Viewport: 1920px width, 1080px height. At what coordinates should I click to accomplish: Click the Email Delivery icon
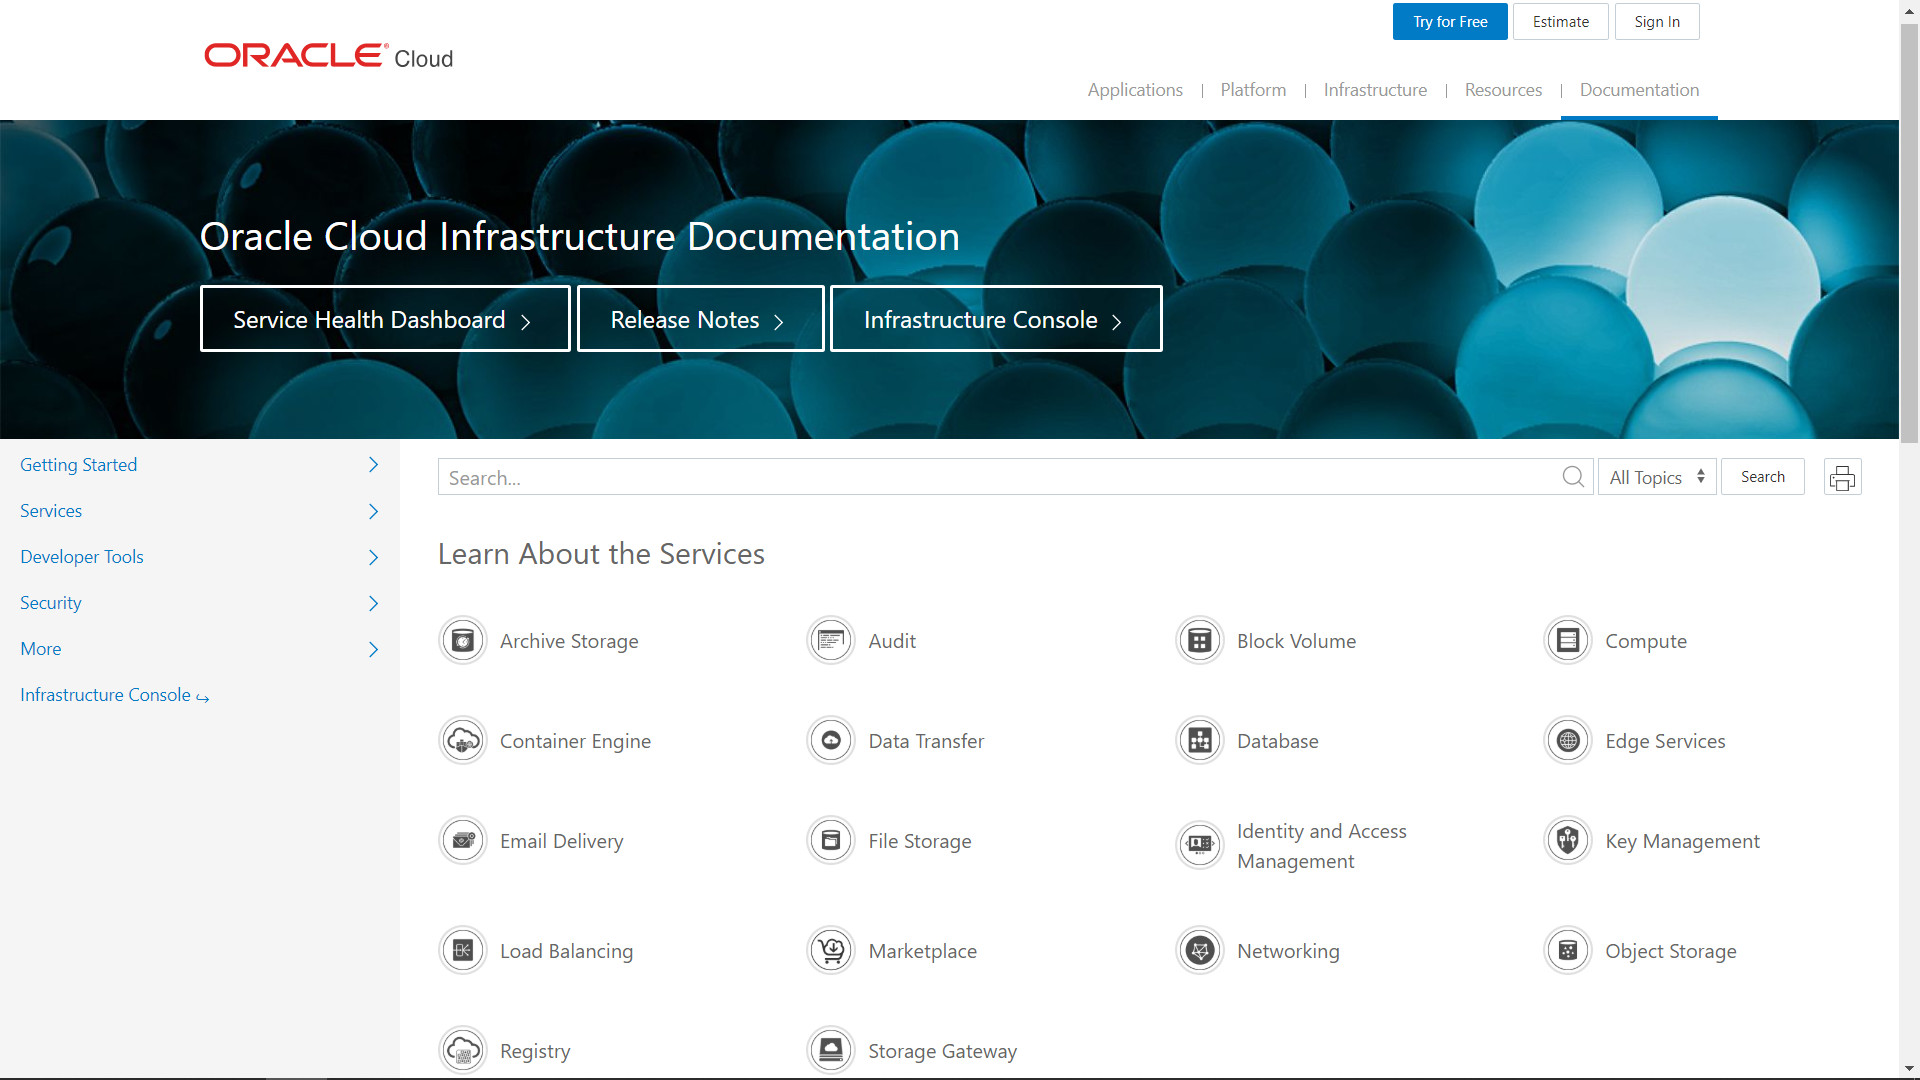click(x=463, y=841)
